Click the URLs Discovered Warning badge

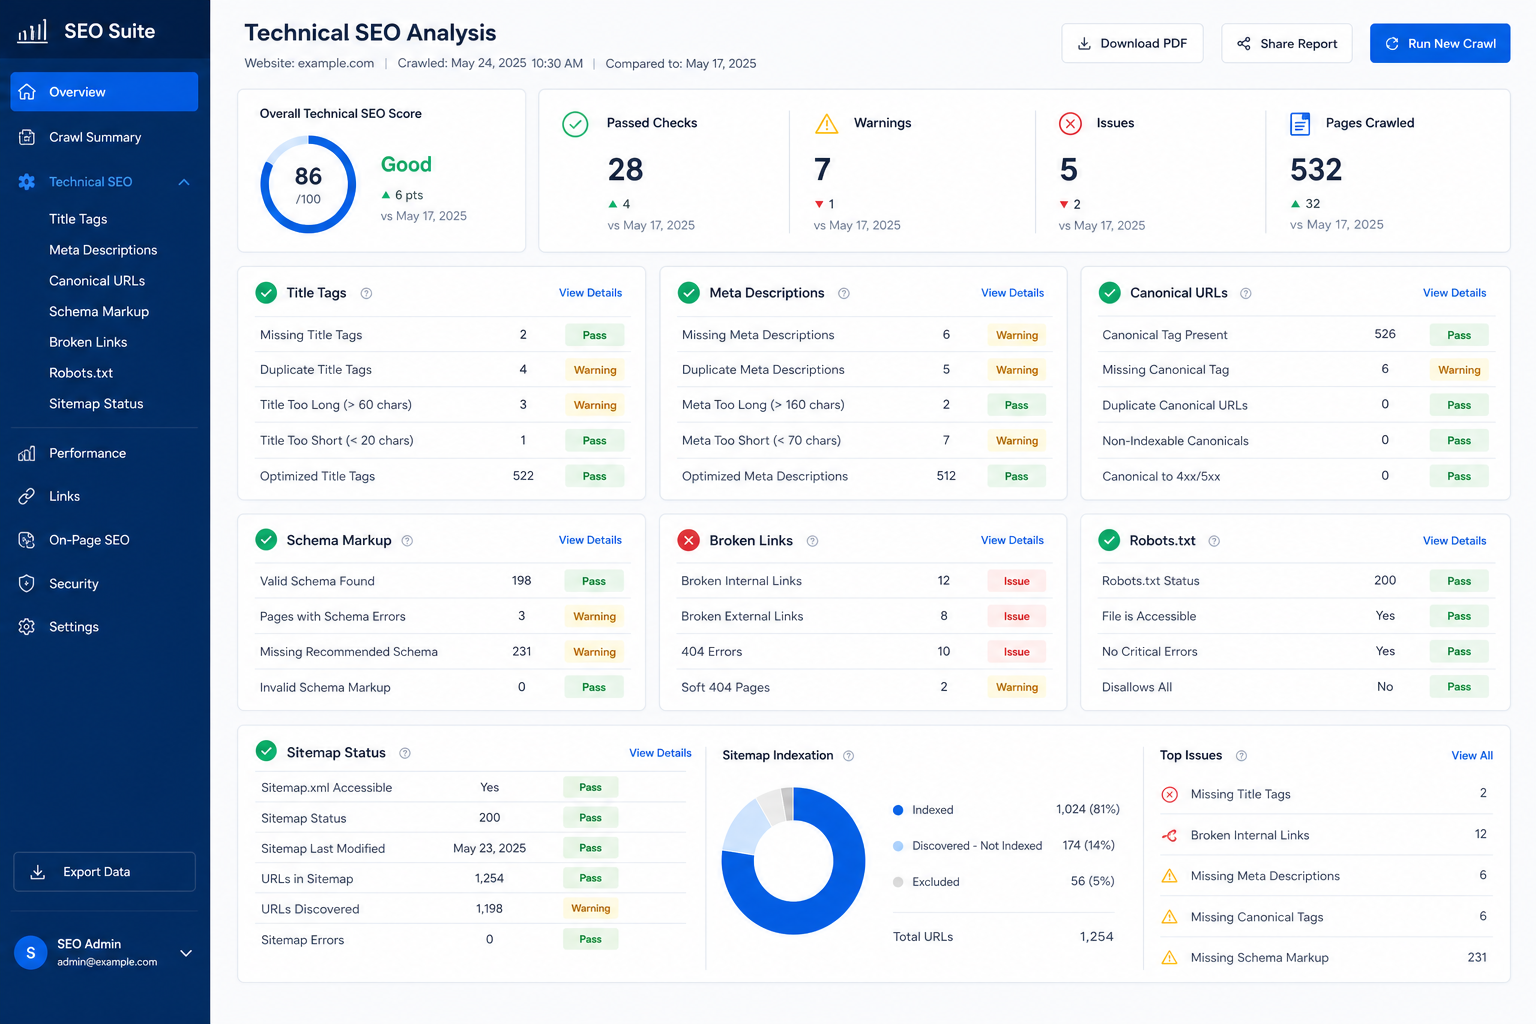tap(590, 909)
